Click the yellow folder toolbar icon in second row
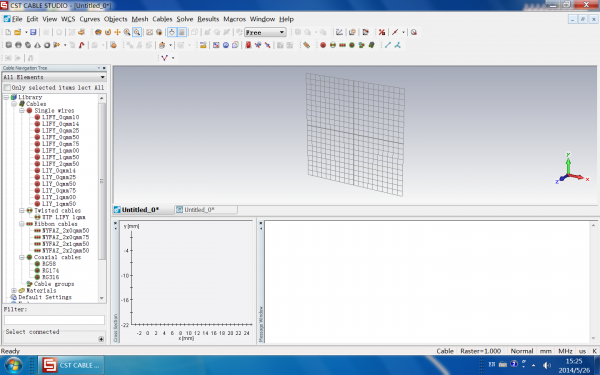This screenshot has width=600, height=375. tap(203, 45)
